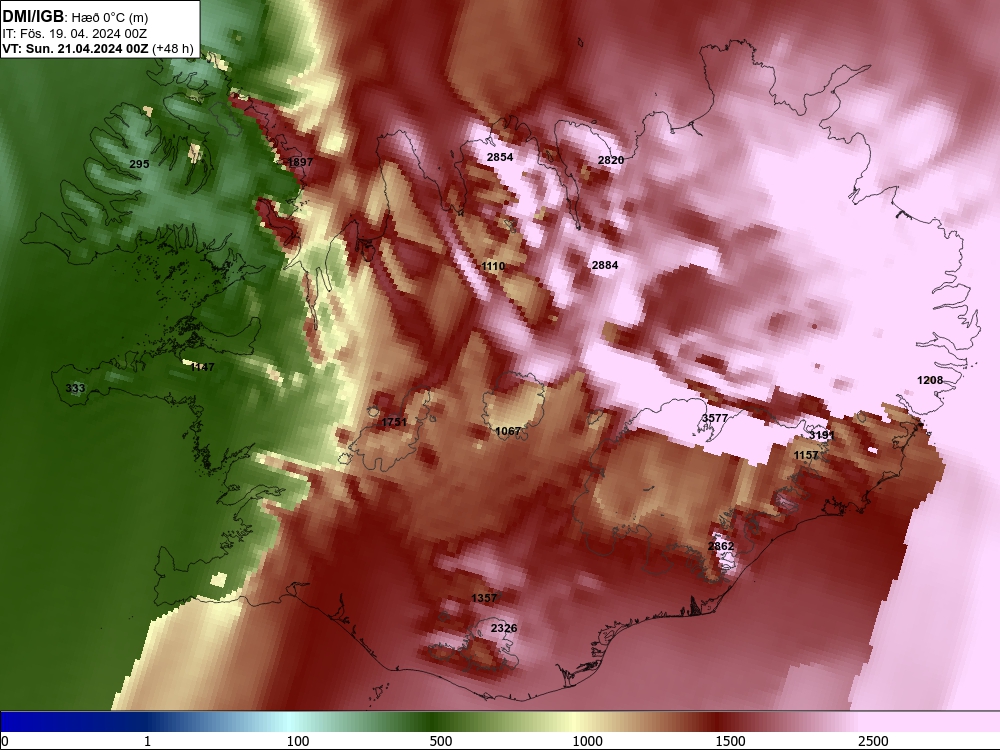Click the legend tick label 2500
This screenshot has width=1000, height=750.
(873, 741)
